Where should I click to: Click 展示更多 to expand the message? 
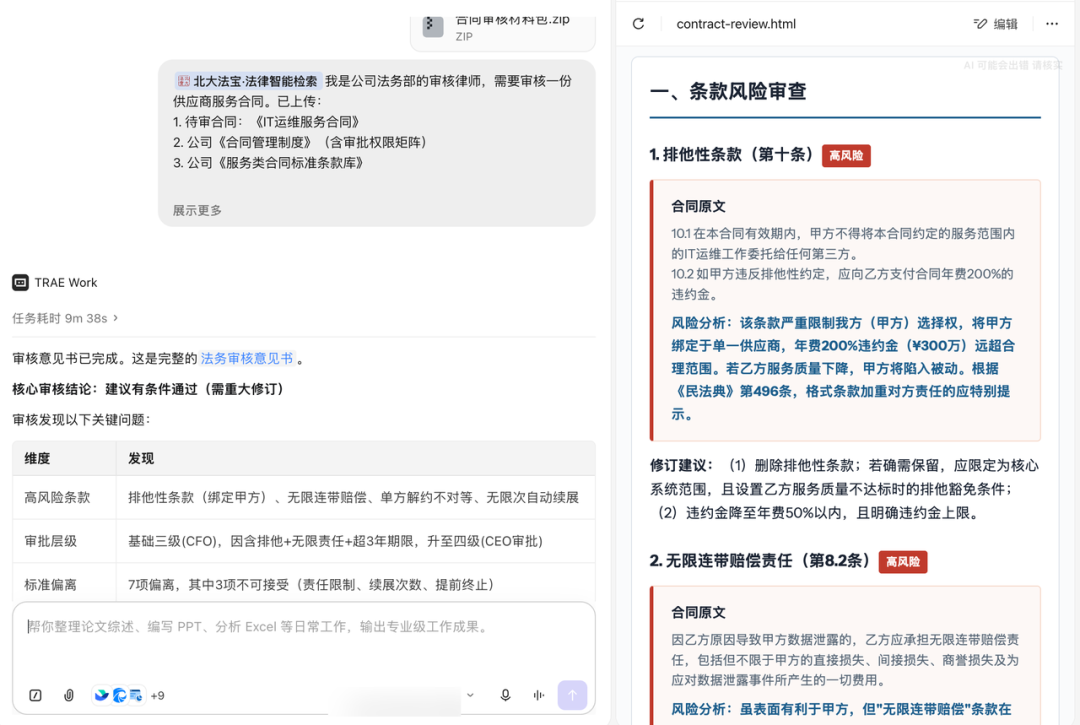(197, 211)
